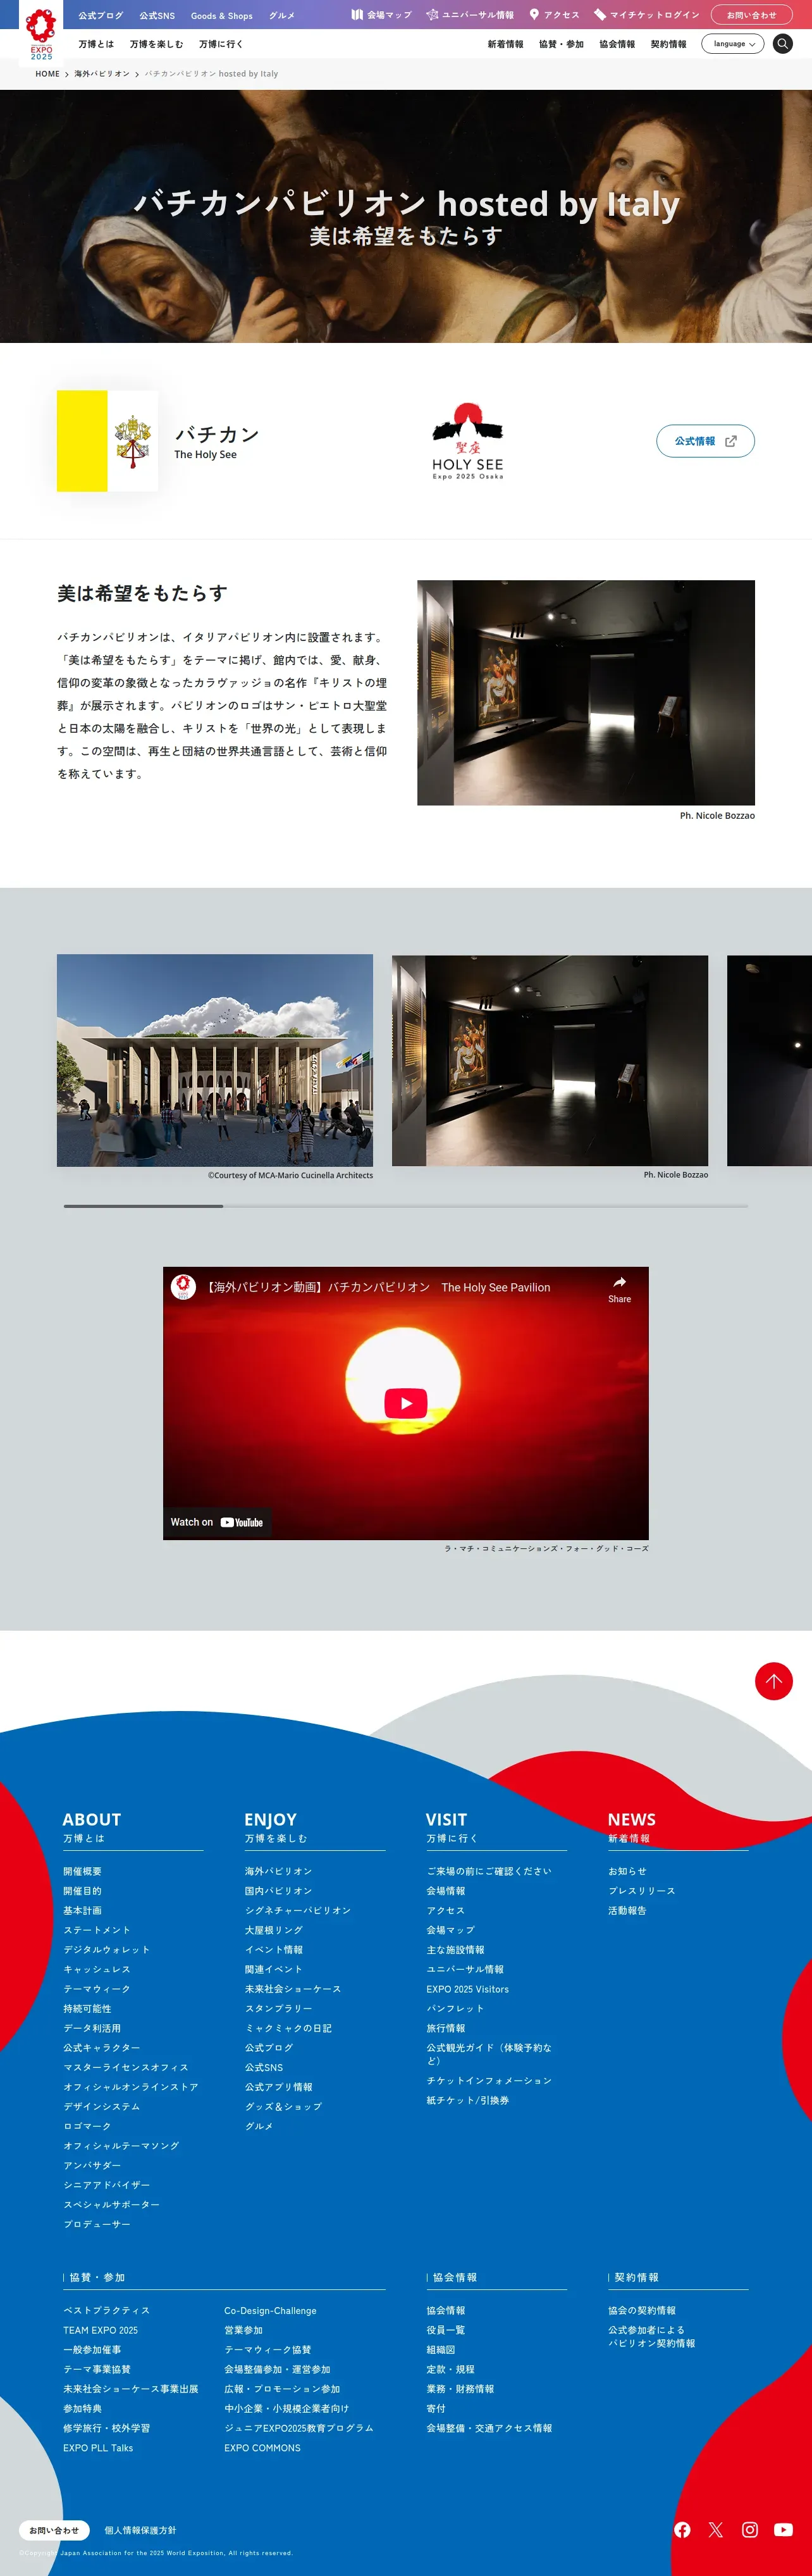
Task: Open the Italy pavilion exterior carousel image
Action: pos(215,1060)
